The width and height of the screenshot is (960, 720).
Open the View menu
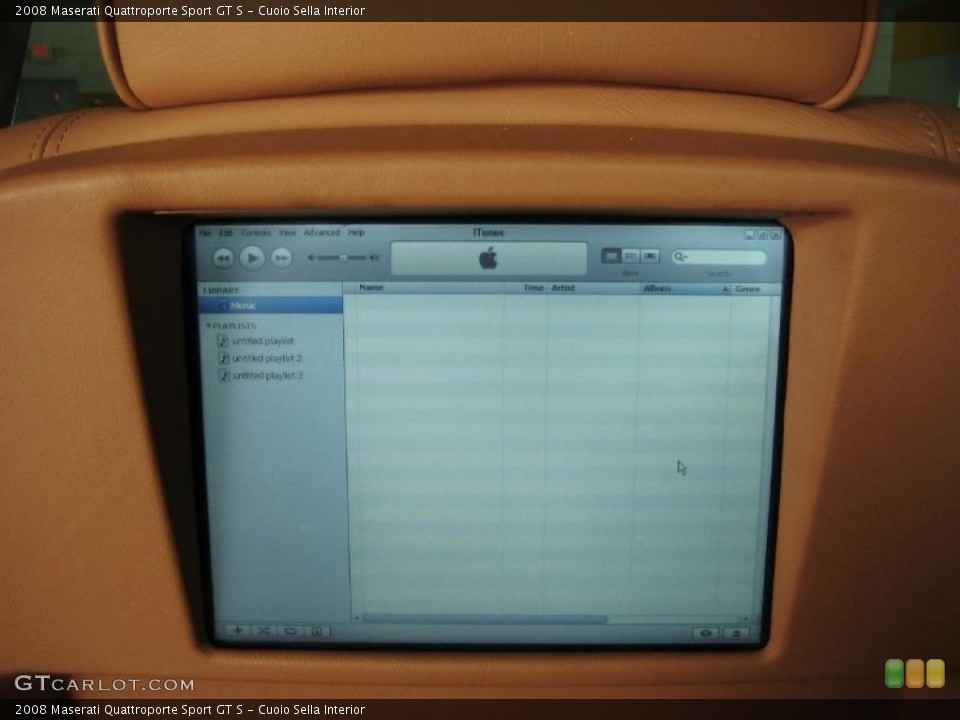(287, 233)
